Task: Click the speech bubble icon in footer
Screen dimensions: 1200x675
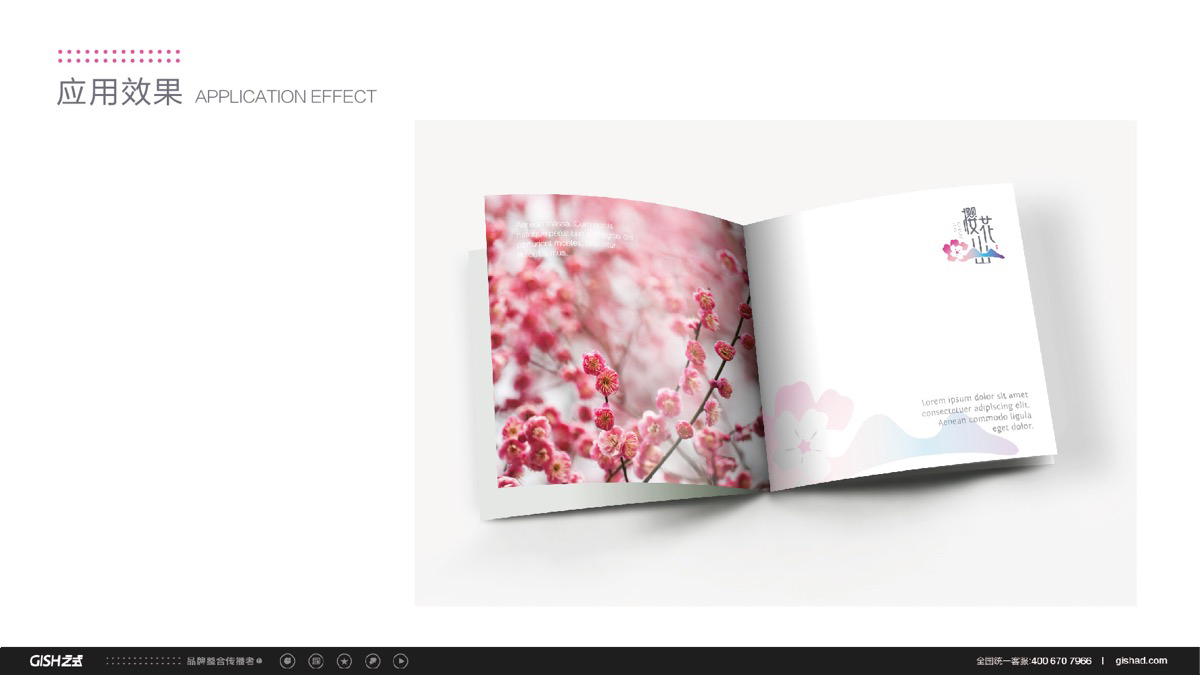Action: point(372,661)
